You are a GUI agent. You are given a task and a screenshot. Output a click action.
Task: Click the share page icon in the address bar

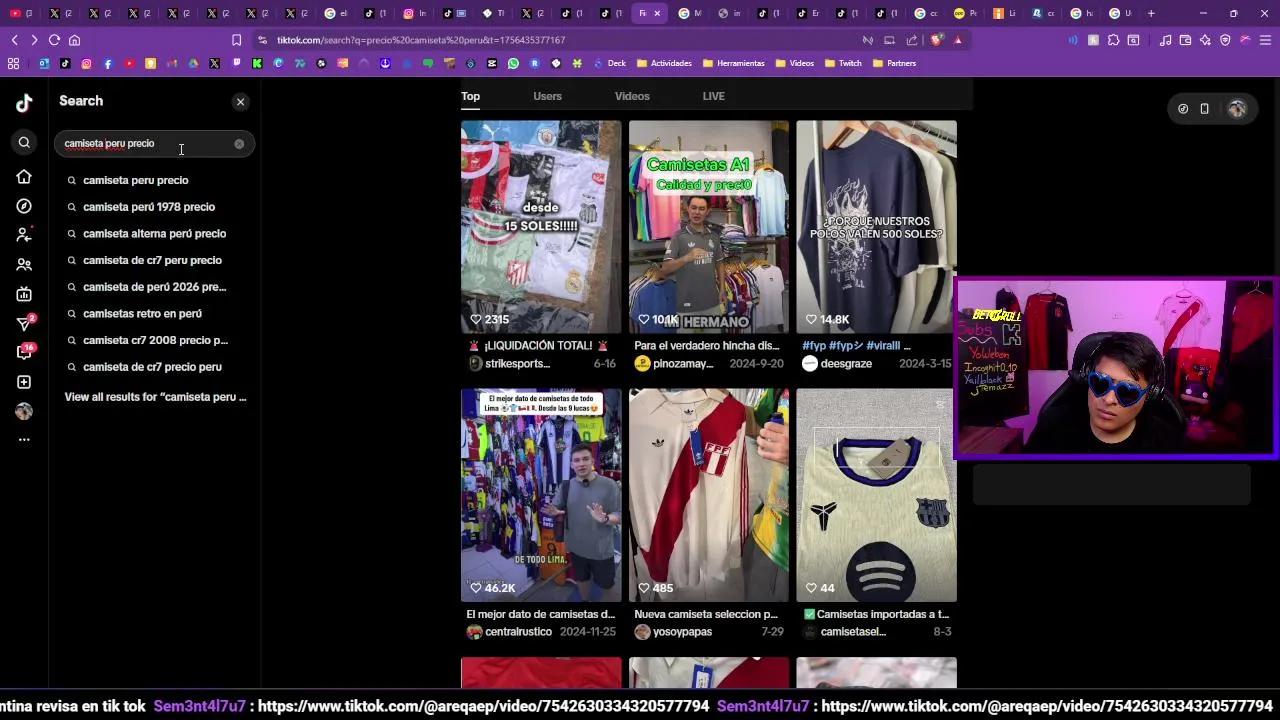tap(912, 40)
